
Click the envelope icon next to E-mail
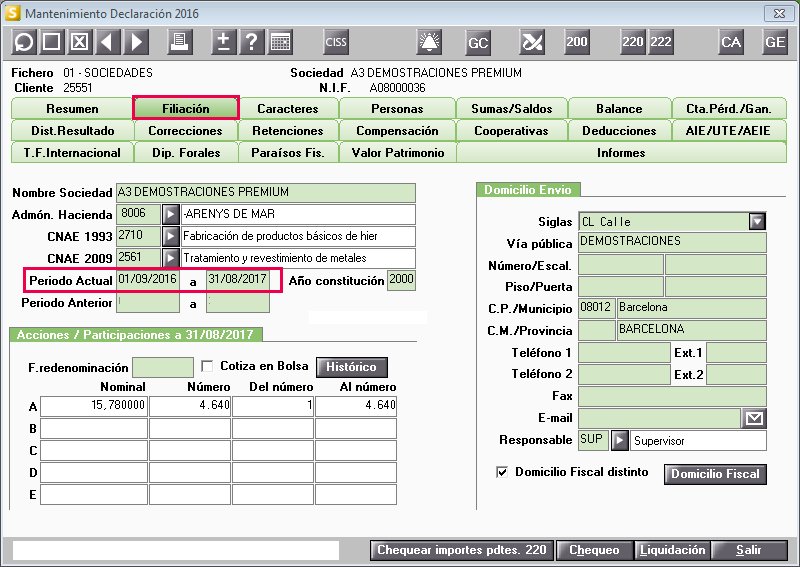click(x=754, y=418)
